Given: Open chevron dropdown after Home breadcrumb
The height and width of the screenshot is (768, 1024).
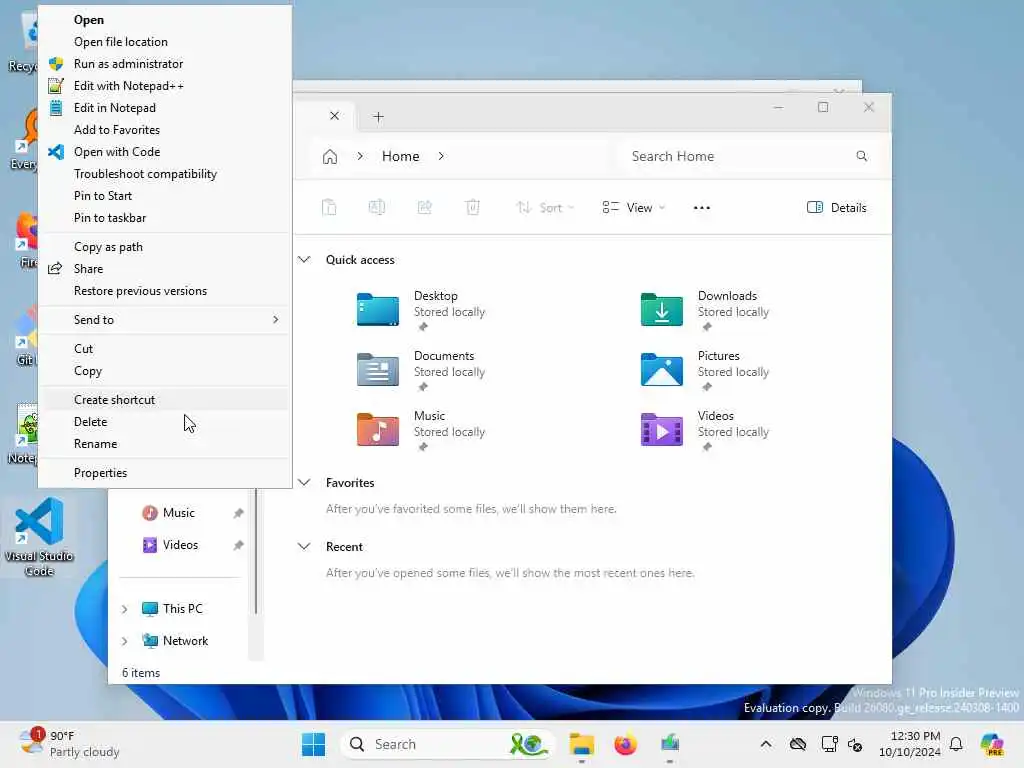Looking at the screenshot, I should tap(441, 156).
